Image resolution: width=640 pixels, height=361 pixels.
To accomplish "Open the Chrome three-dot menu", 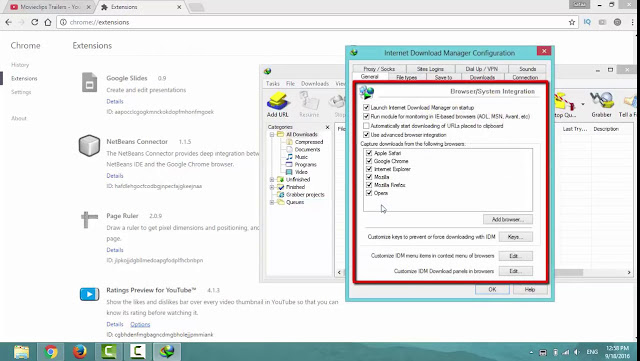I will (633, 22).
